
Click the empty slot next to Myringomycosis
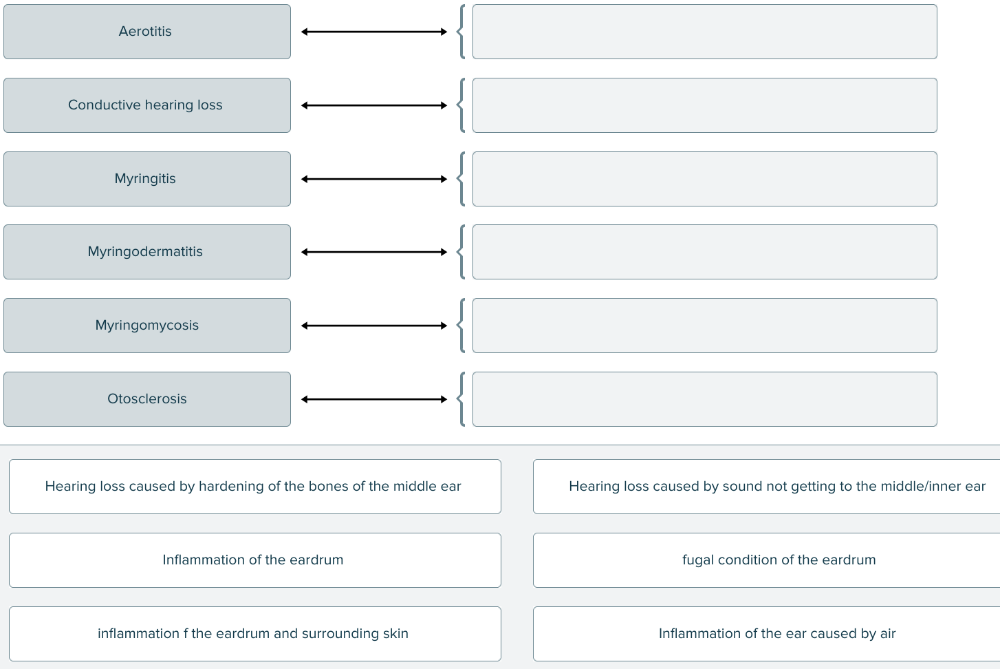point(704,325)
